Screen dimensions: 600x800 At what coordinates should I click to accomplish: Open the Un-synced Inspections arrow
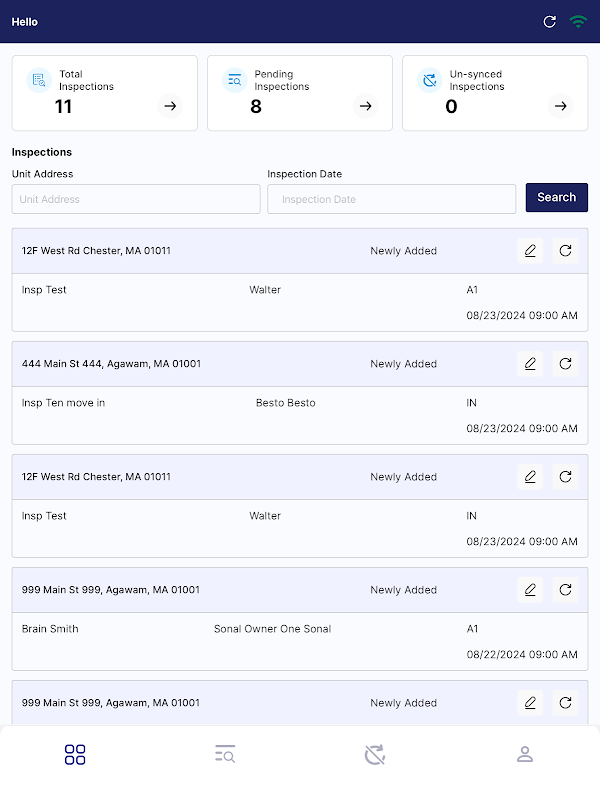coord(561,106)
